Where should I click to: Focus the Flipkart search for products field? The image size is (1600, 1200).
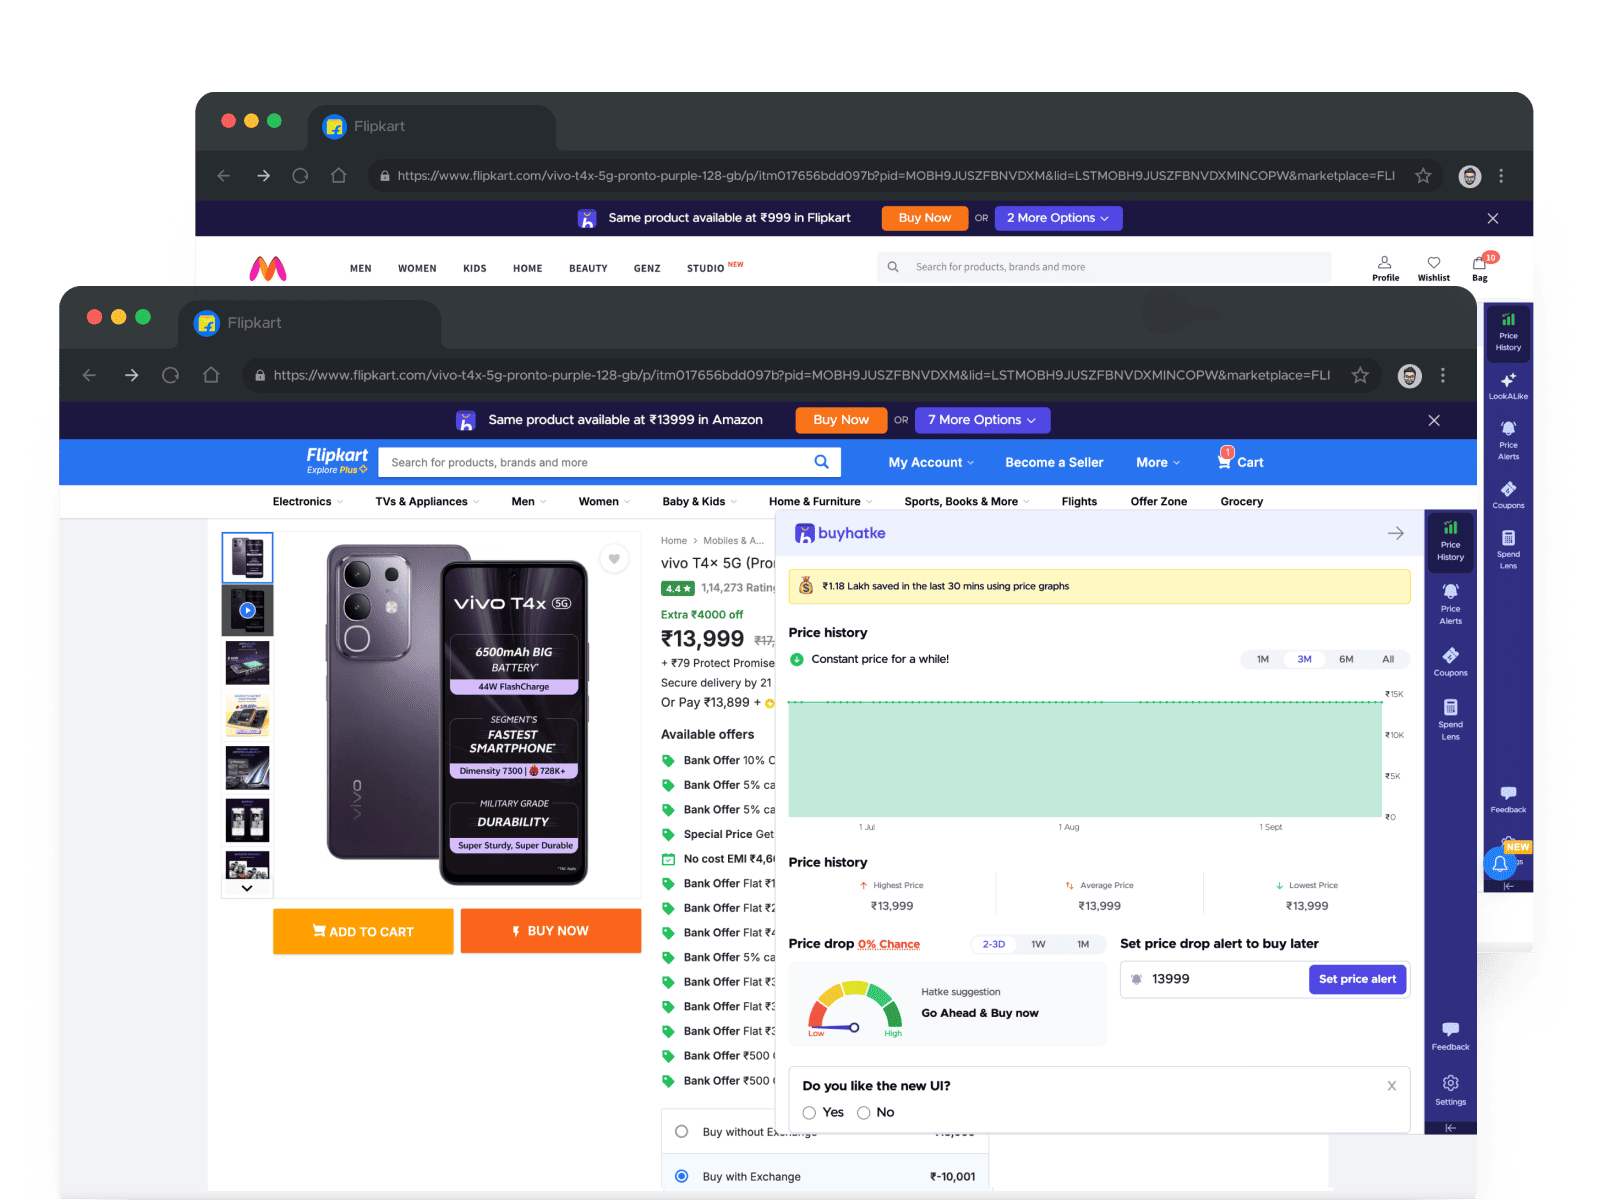coord(595,462)
